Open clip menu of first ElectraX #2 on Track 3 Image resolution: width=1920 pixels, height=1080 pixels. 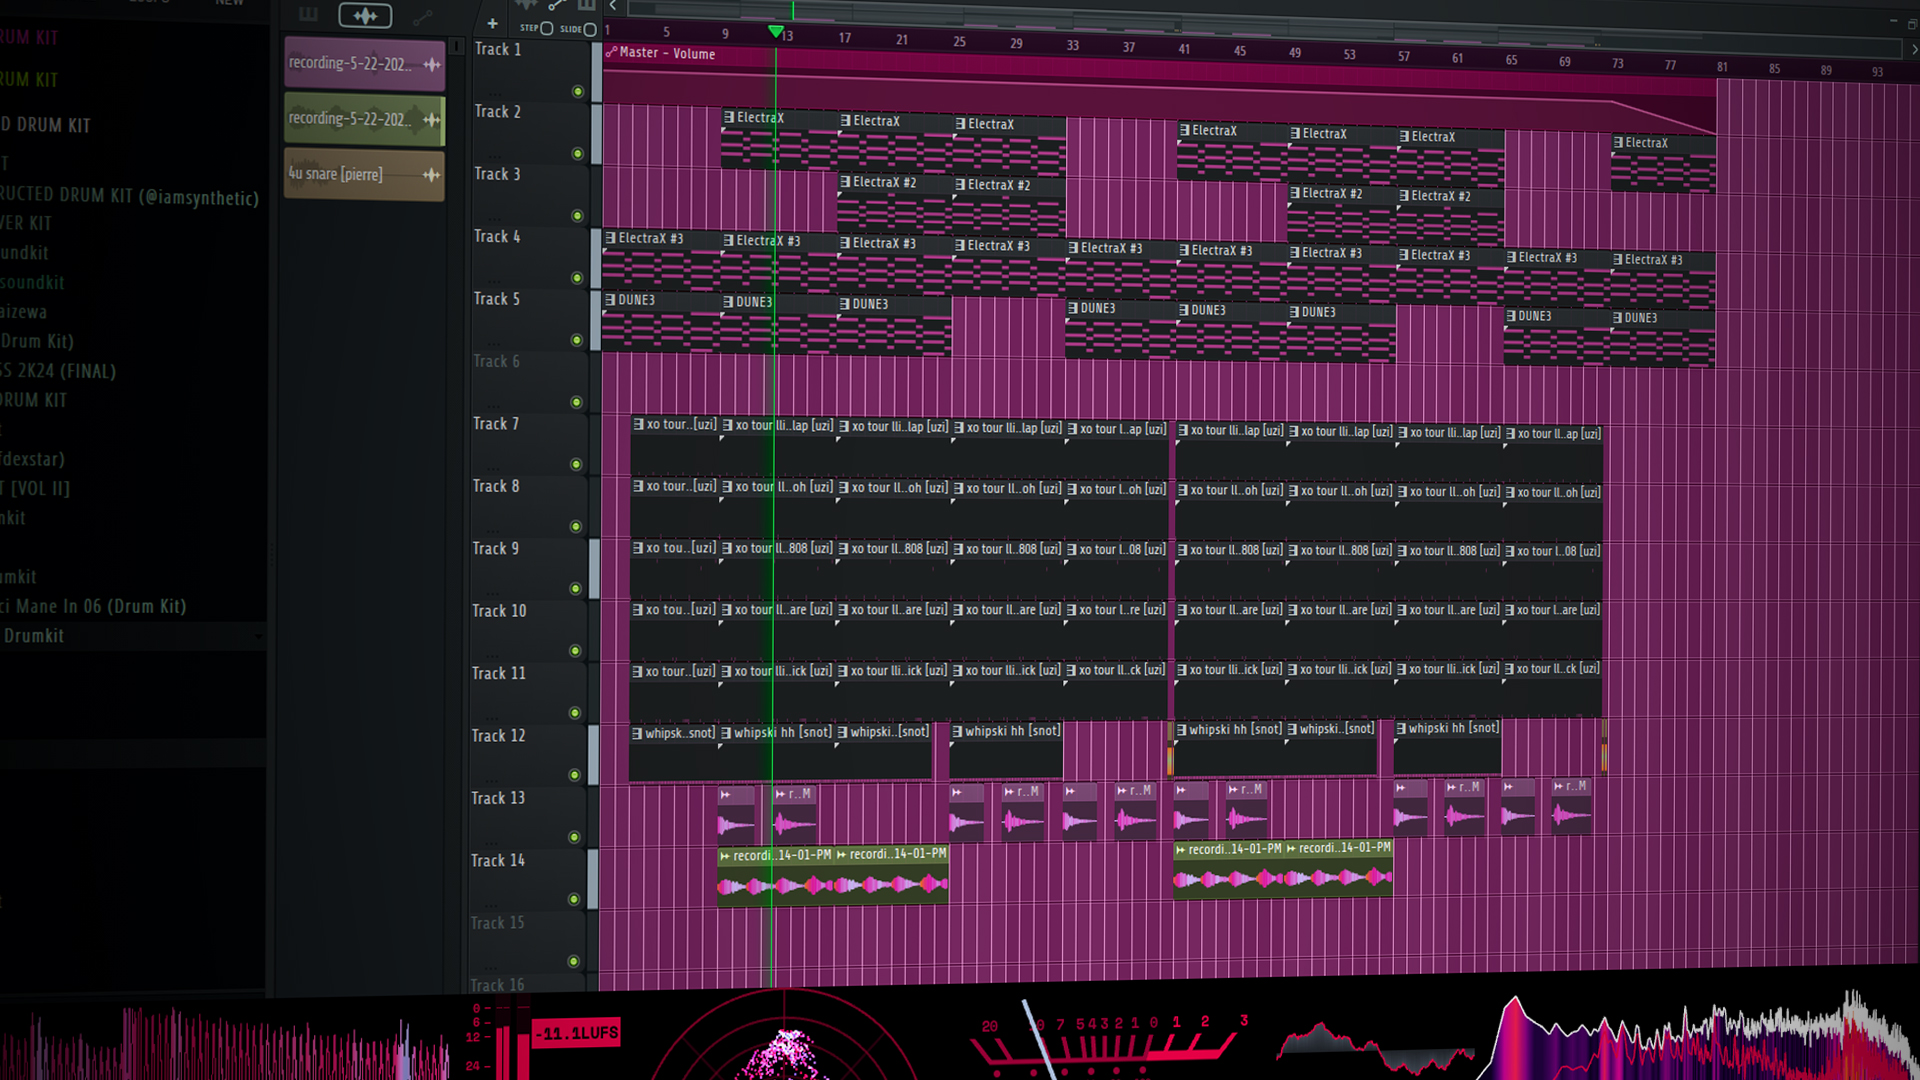click(845, 181)
